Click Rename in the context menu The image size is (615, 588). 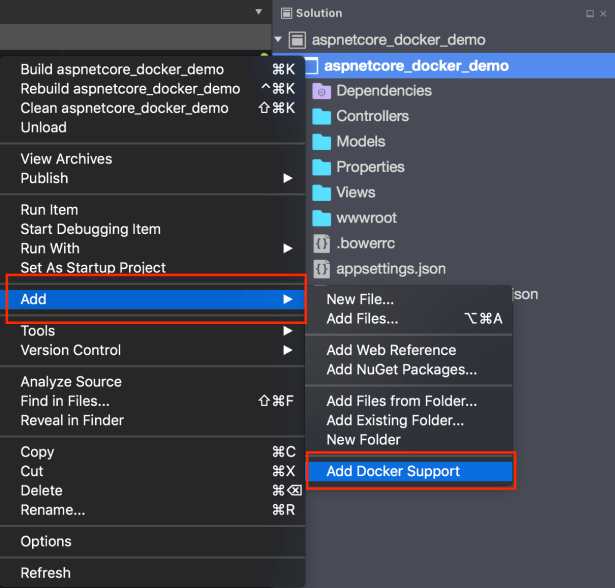point(53,510)
